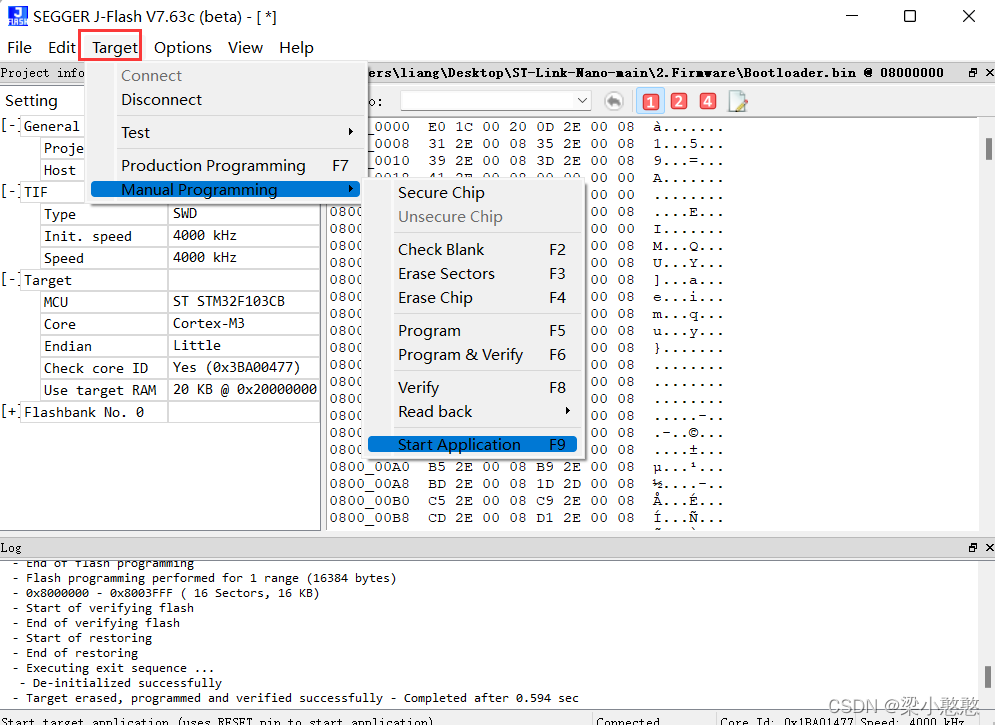Open the Target menu
The image size is (995, 725).
[x=114, y=48]
